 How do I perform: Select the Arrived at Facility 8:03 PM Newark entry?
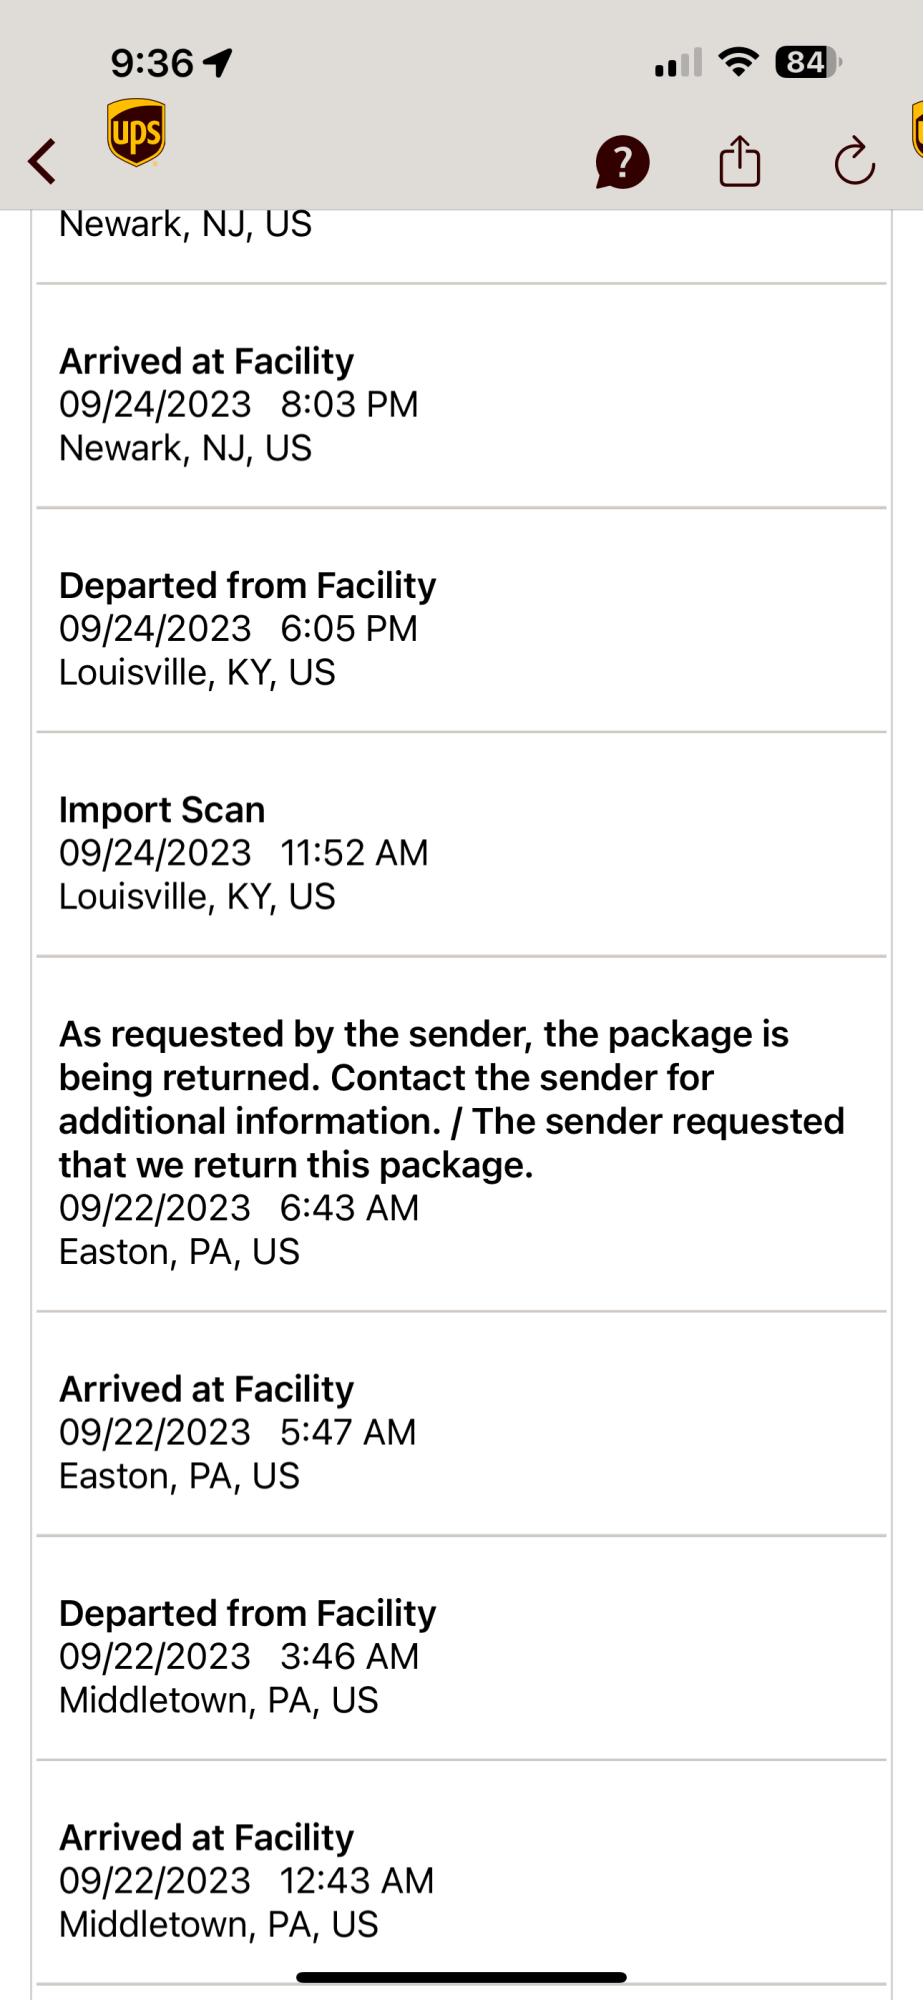pos(462,396)
